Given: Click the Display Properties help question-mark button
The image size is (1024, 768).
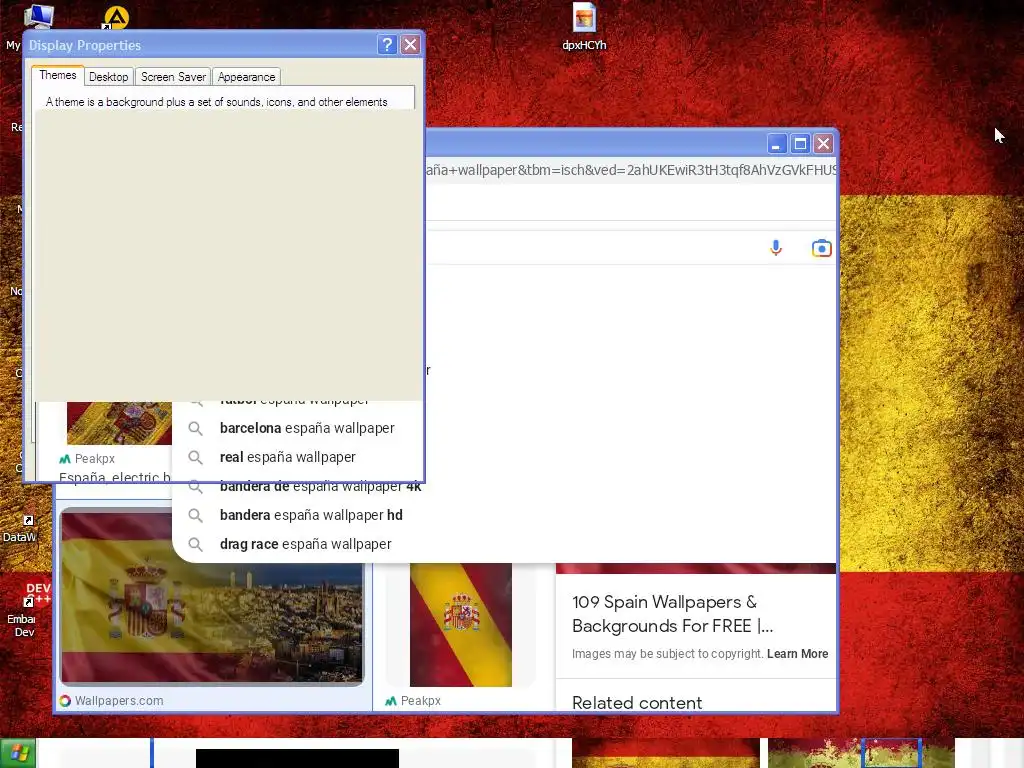Looking at the screenshot, I should click(x=387, y=44).
